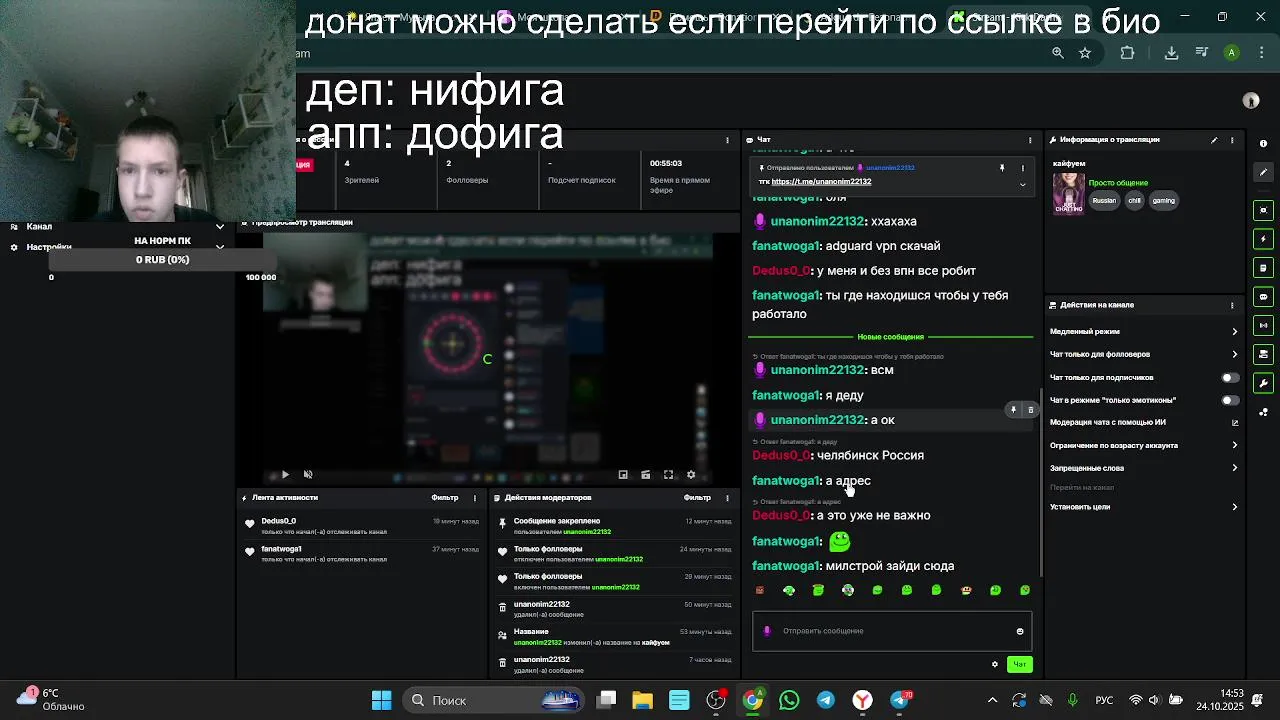Screen dimensions: 1280x720
Task: Pin the highlighted 'а ок' chat message
Action: click(1013, 410)
